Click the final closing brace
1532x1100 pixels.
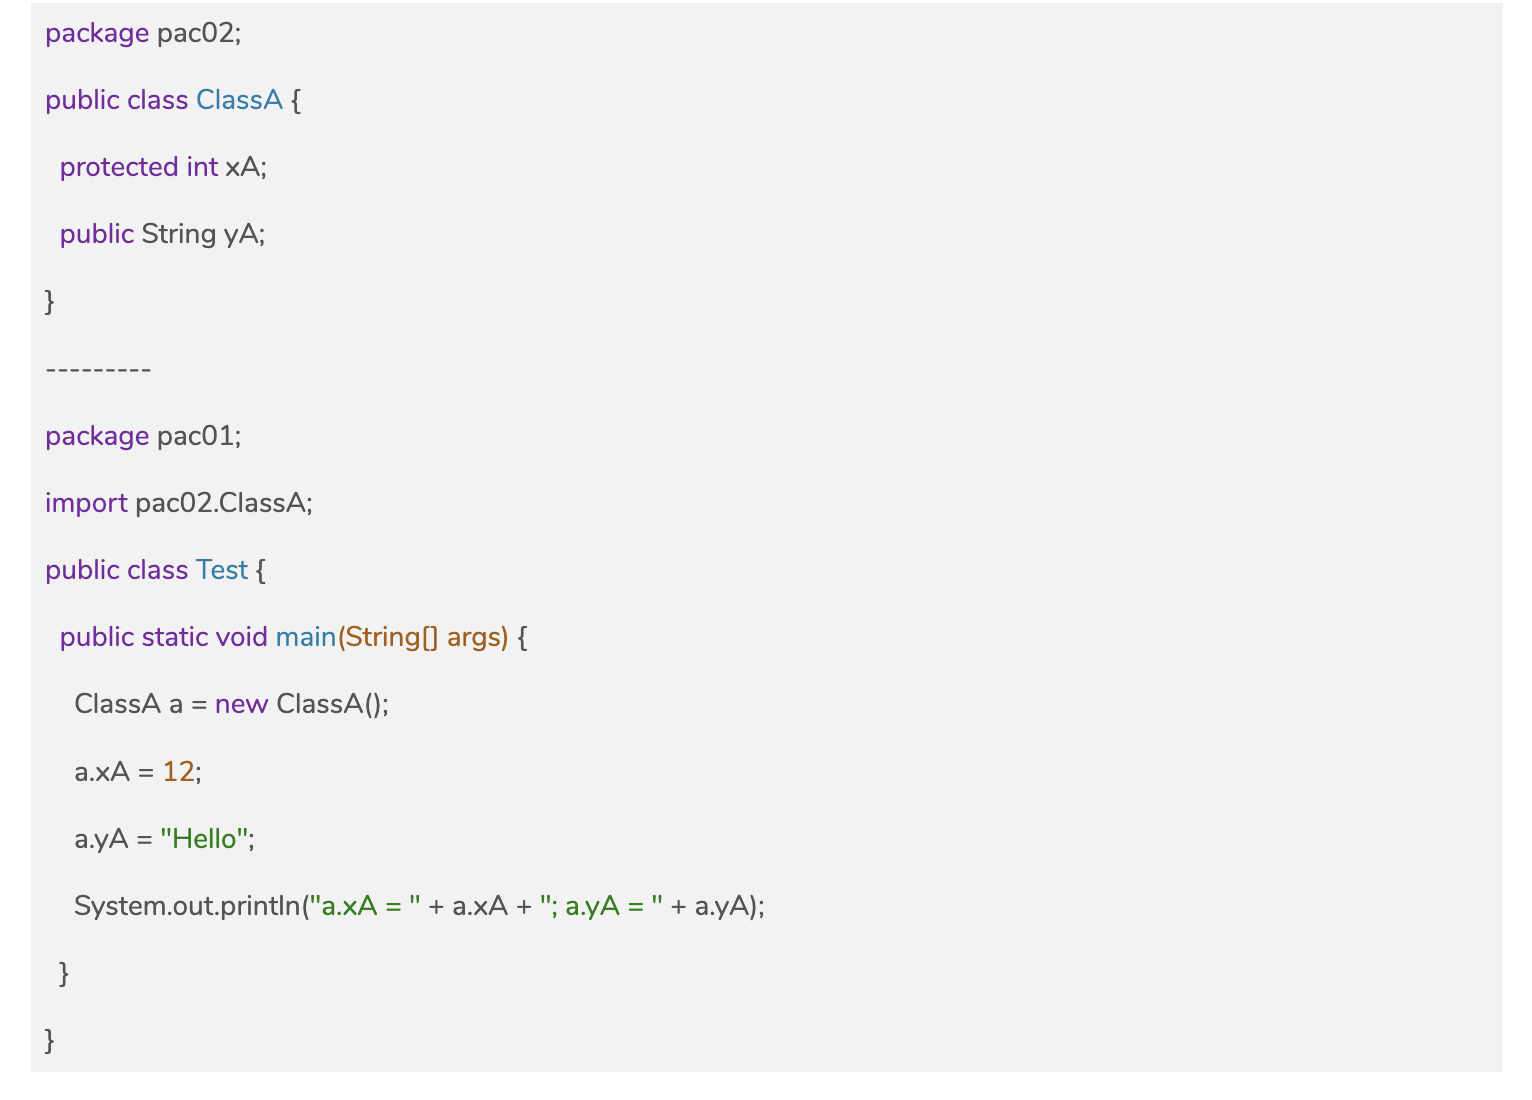50,1040
